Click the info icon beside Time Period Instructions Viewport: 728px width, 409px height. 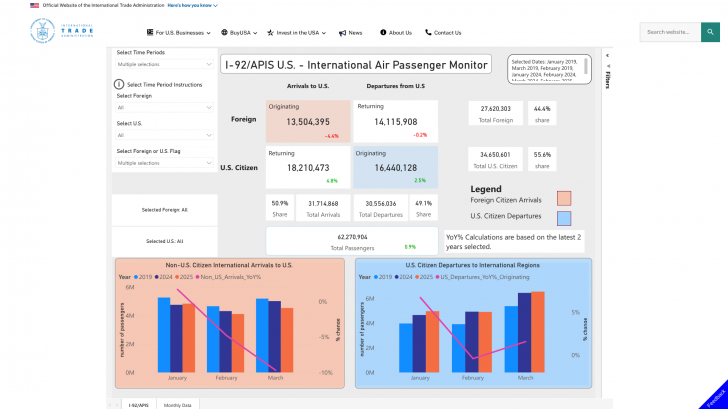point(119,85)
